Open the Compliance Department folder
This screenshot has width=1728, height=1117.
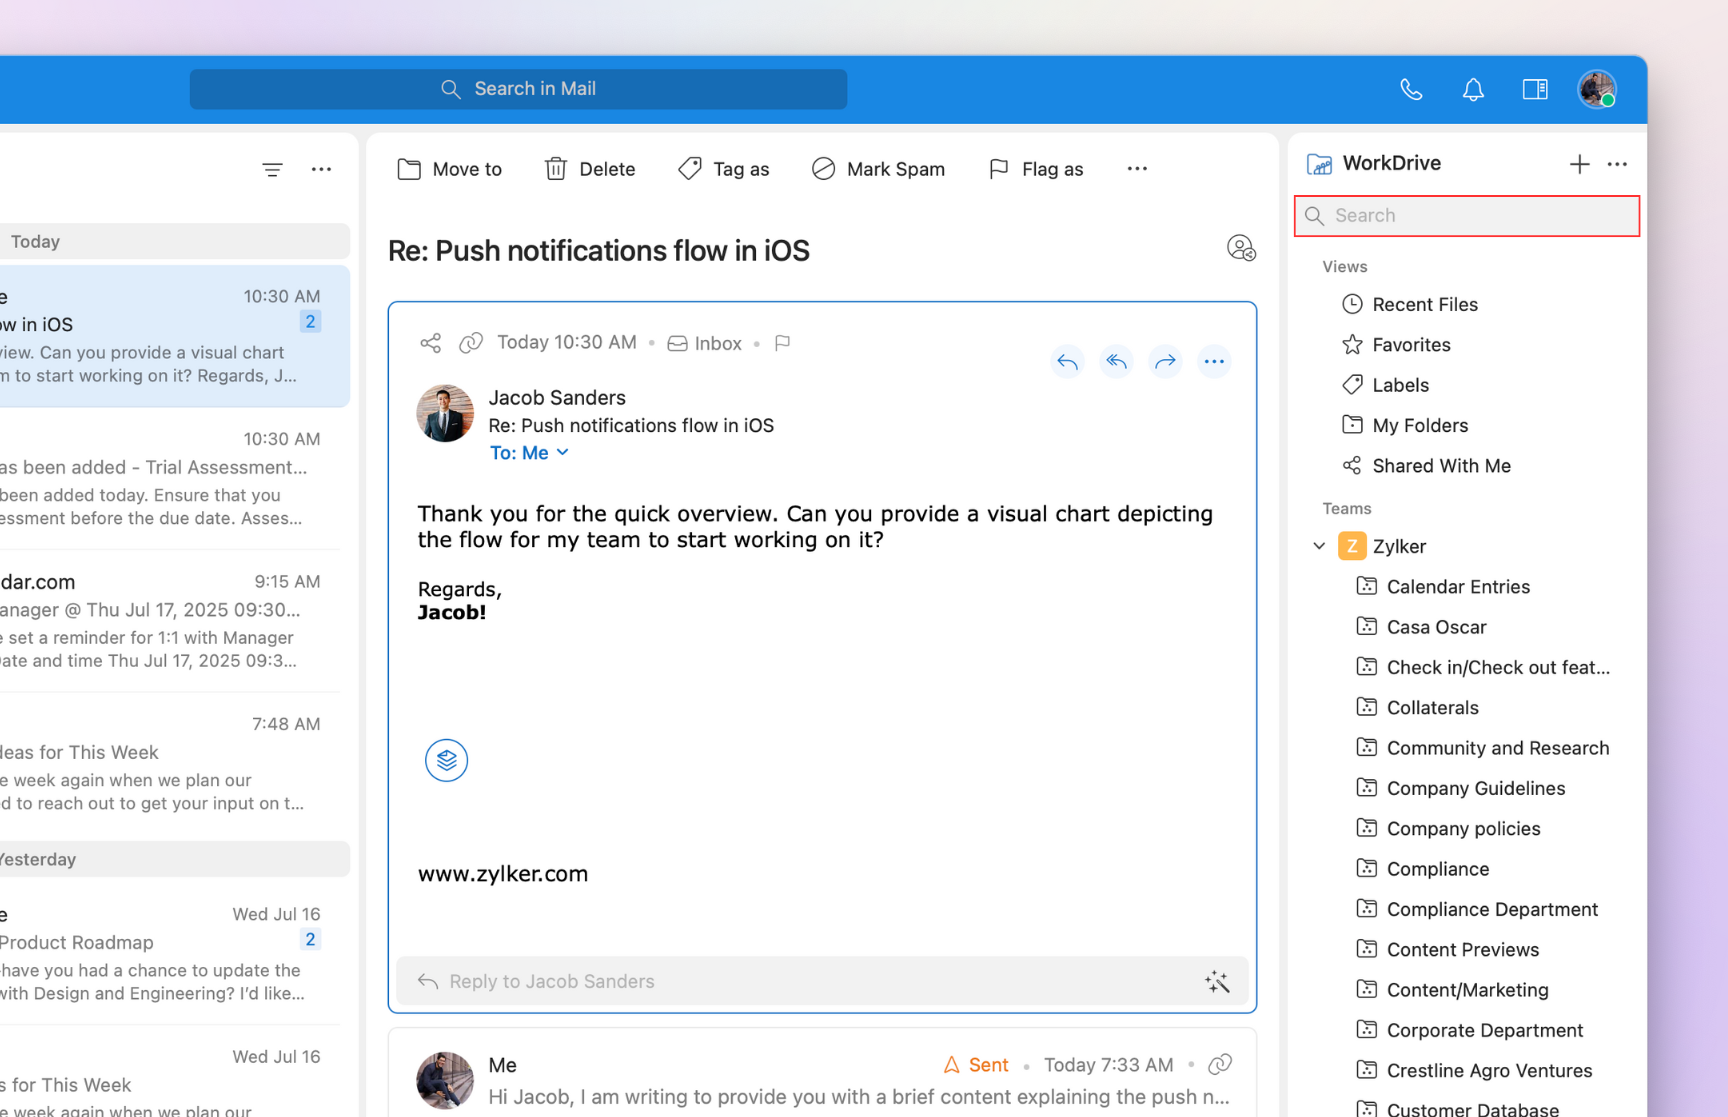[x=1477, y=909]
